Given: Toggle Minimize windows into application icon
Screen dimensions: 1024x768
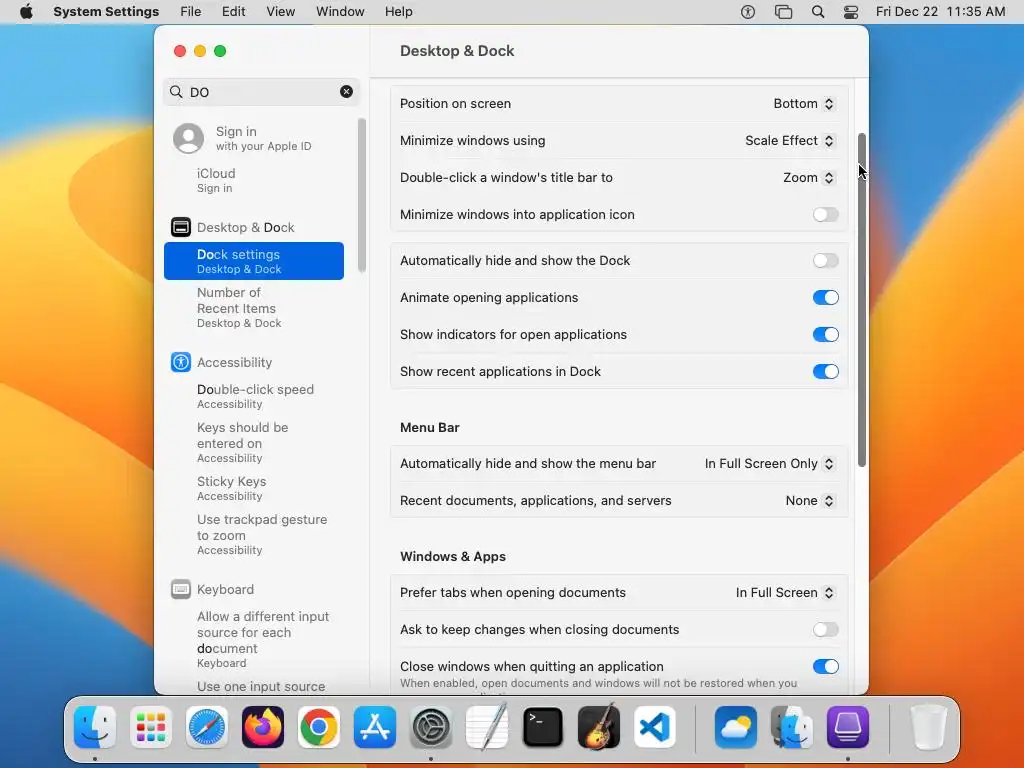Looking at the screenshot, I should (825, 214).
